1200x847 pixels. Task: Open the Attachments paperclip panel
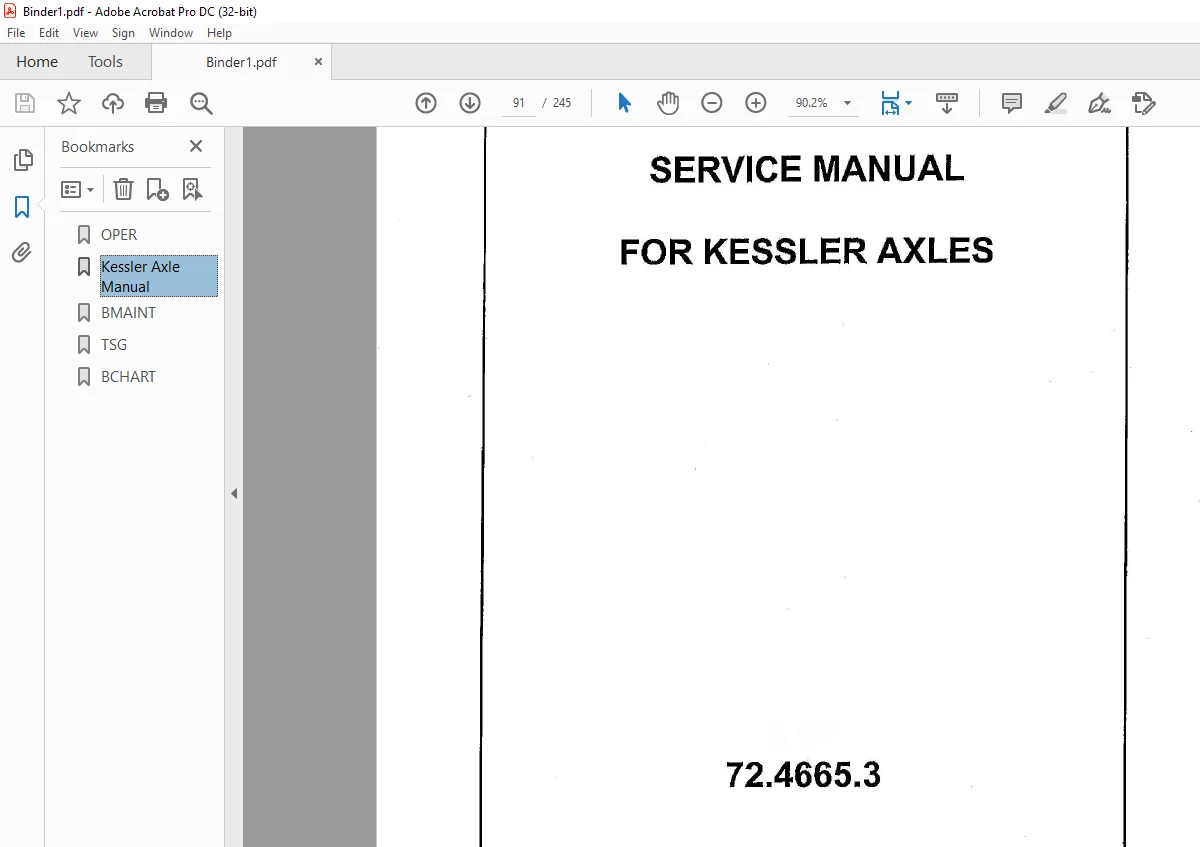(x=22, y=253)
